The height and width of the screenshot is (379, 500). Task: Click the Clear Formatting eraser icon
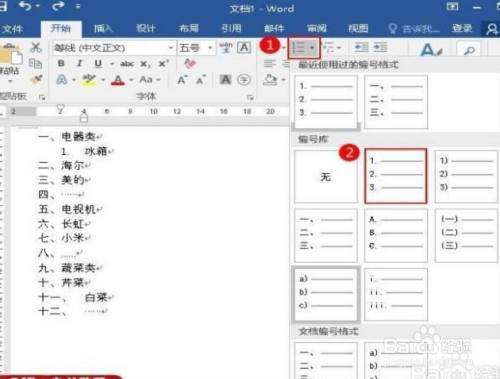click(x=190, y=63)
